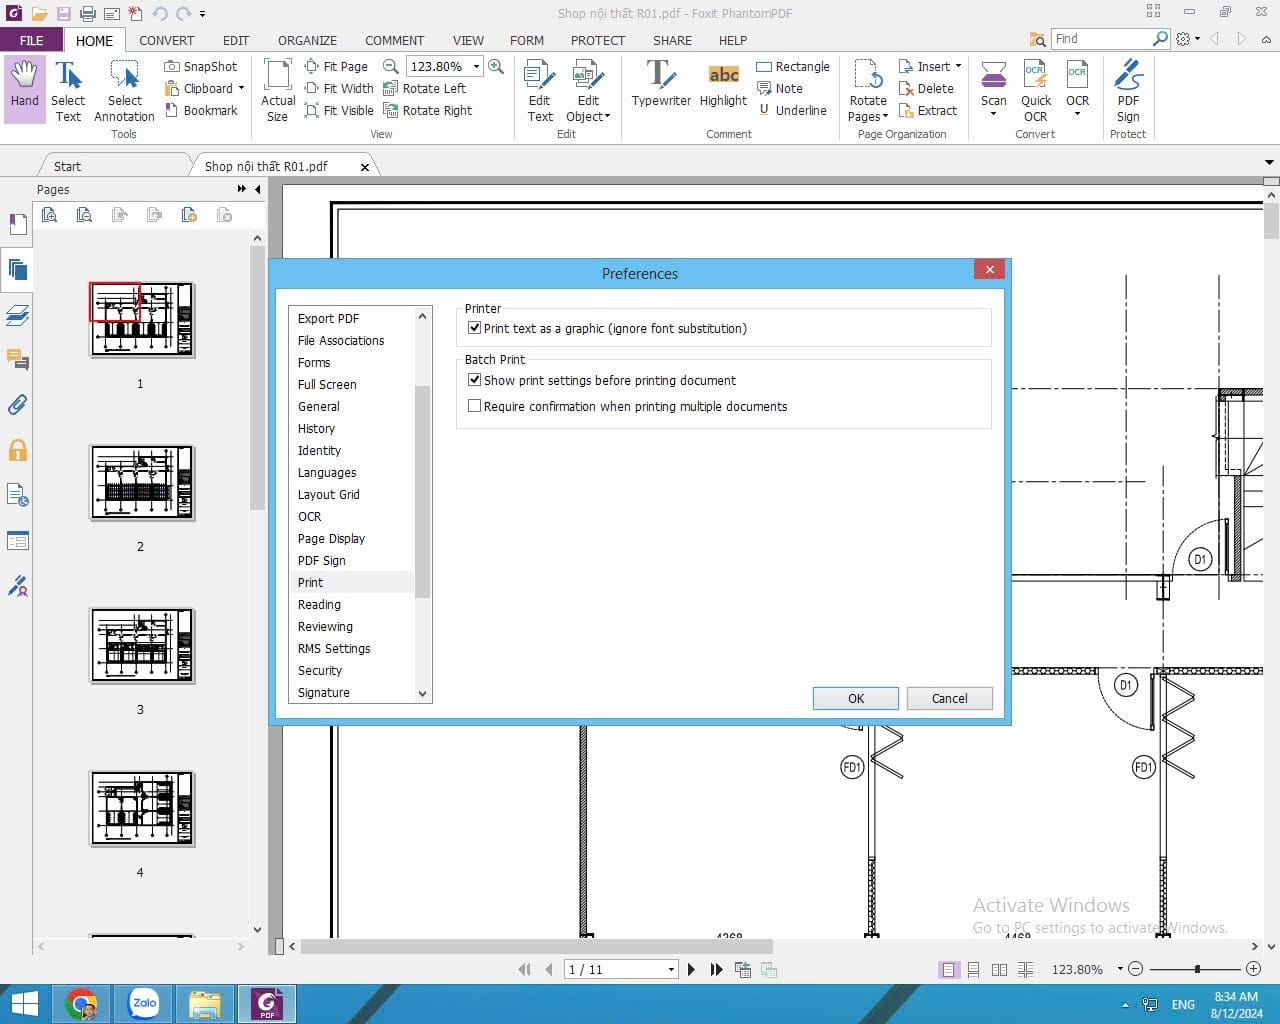Jump to the last page
This screenshot has width=1280, height=1024.
pos(716,969)
